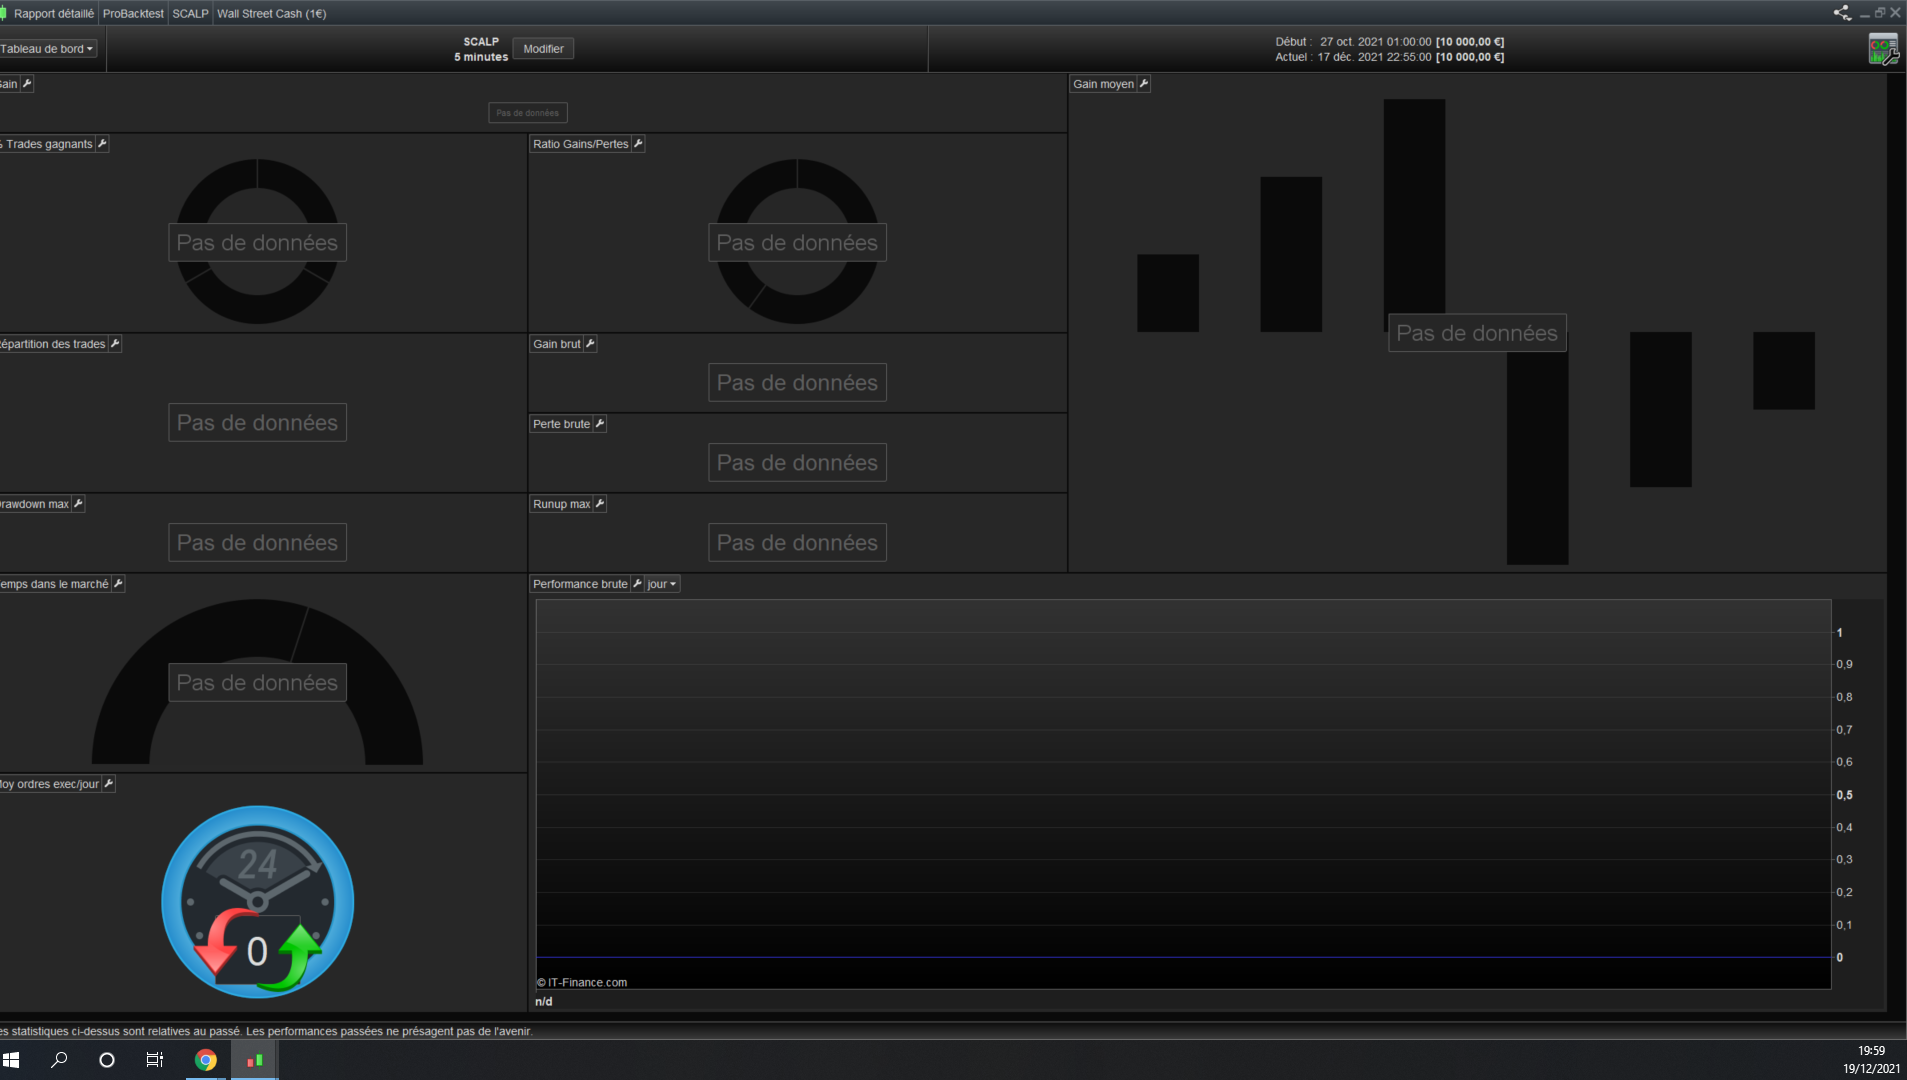The image size is (1907, 1080).
Task: Click the IT-Finance.com copyright text
Action: [x=582, y=983]
